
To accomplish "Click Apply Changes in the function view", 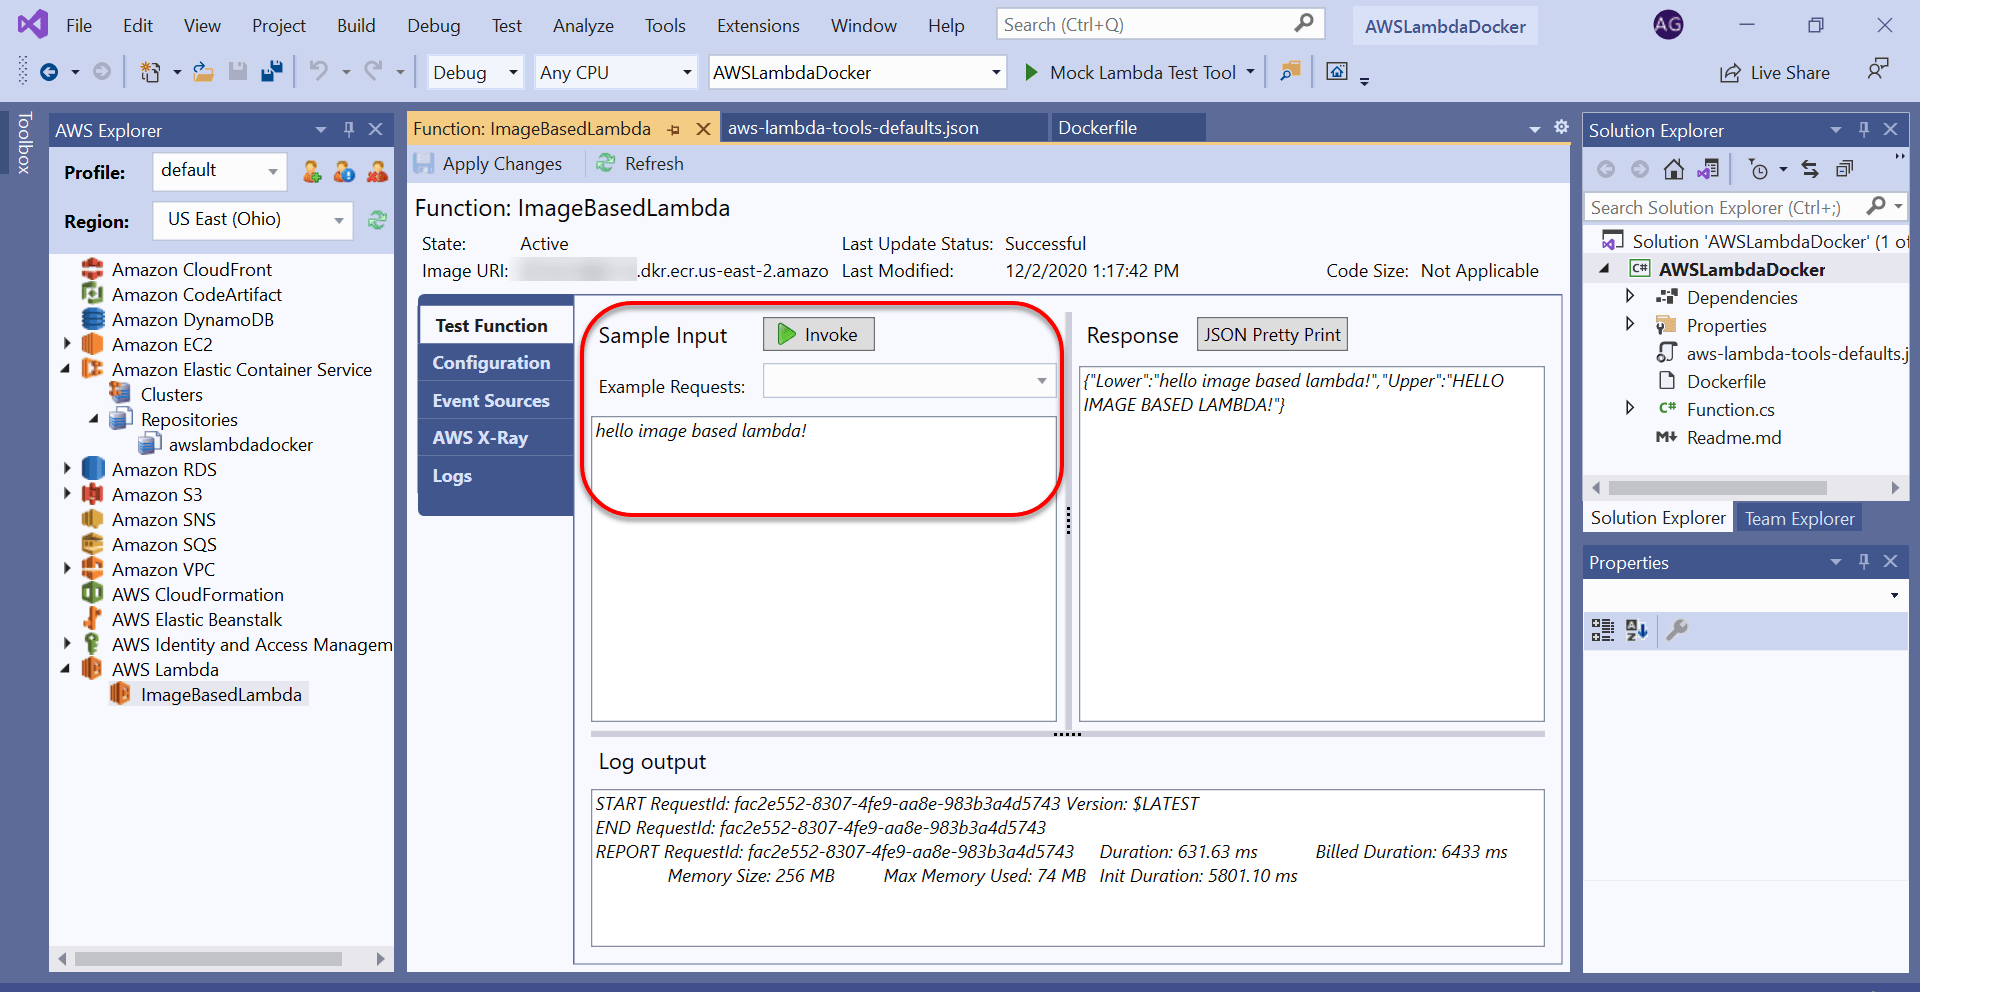I will coord(490,163).
